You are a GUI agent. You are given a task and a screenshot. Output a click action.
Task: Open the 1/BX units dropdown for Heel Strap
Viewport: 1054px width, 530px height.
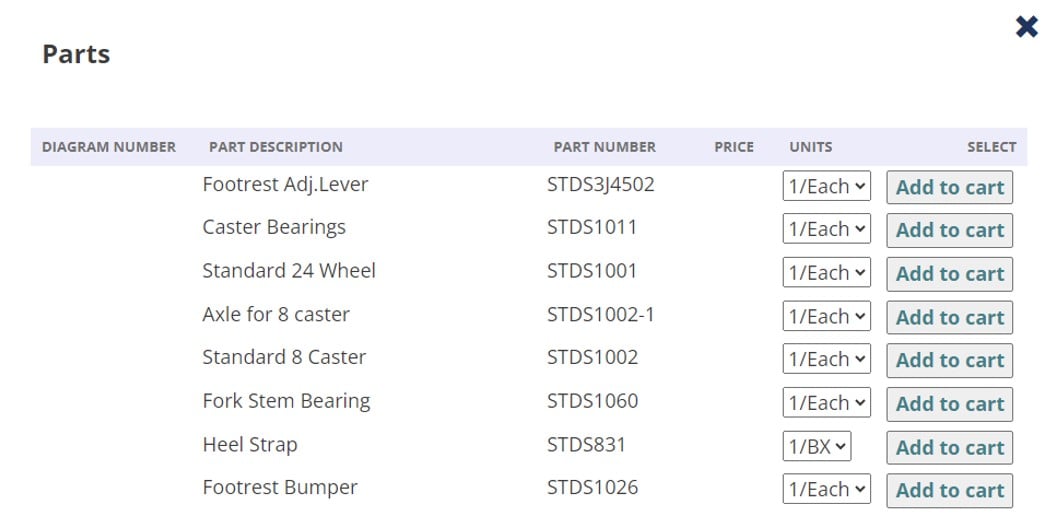tap(816, 446)
